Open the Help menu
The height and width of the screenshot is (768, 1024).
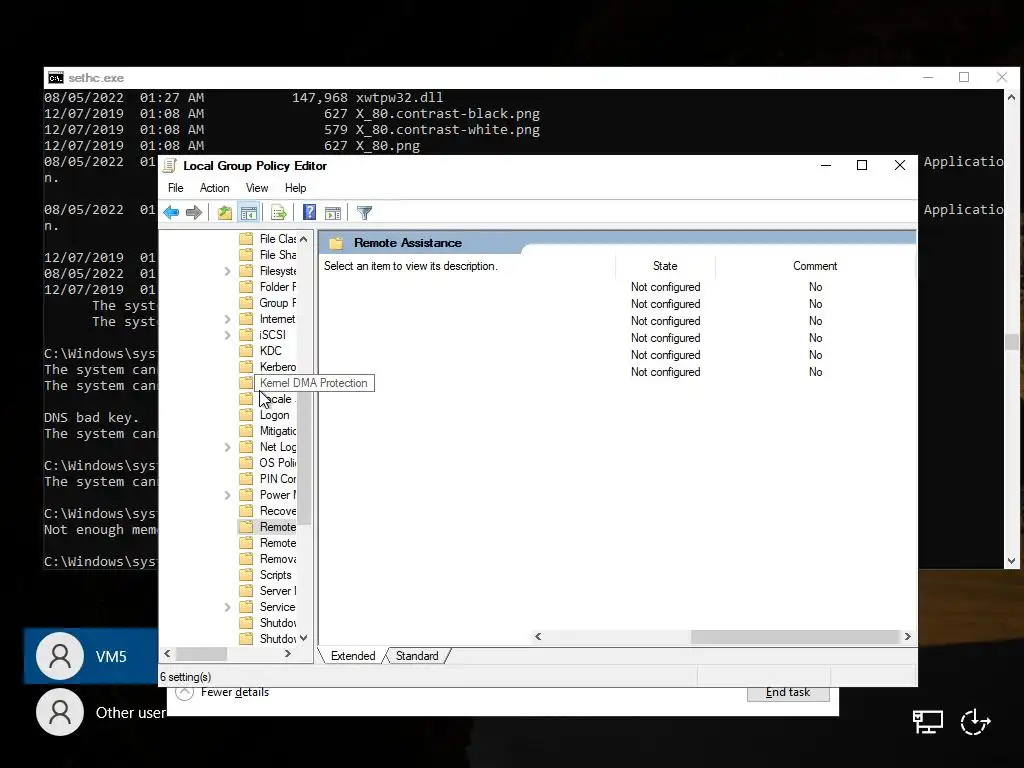295,188
